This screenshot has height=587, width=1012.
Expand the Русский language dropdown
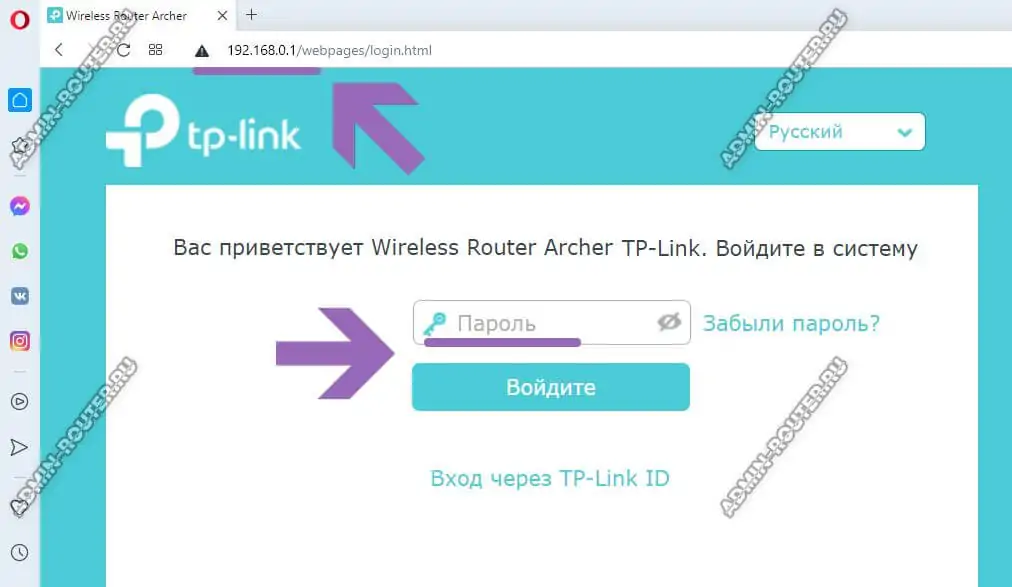[x=840, y=132]
